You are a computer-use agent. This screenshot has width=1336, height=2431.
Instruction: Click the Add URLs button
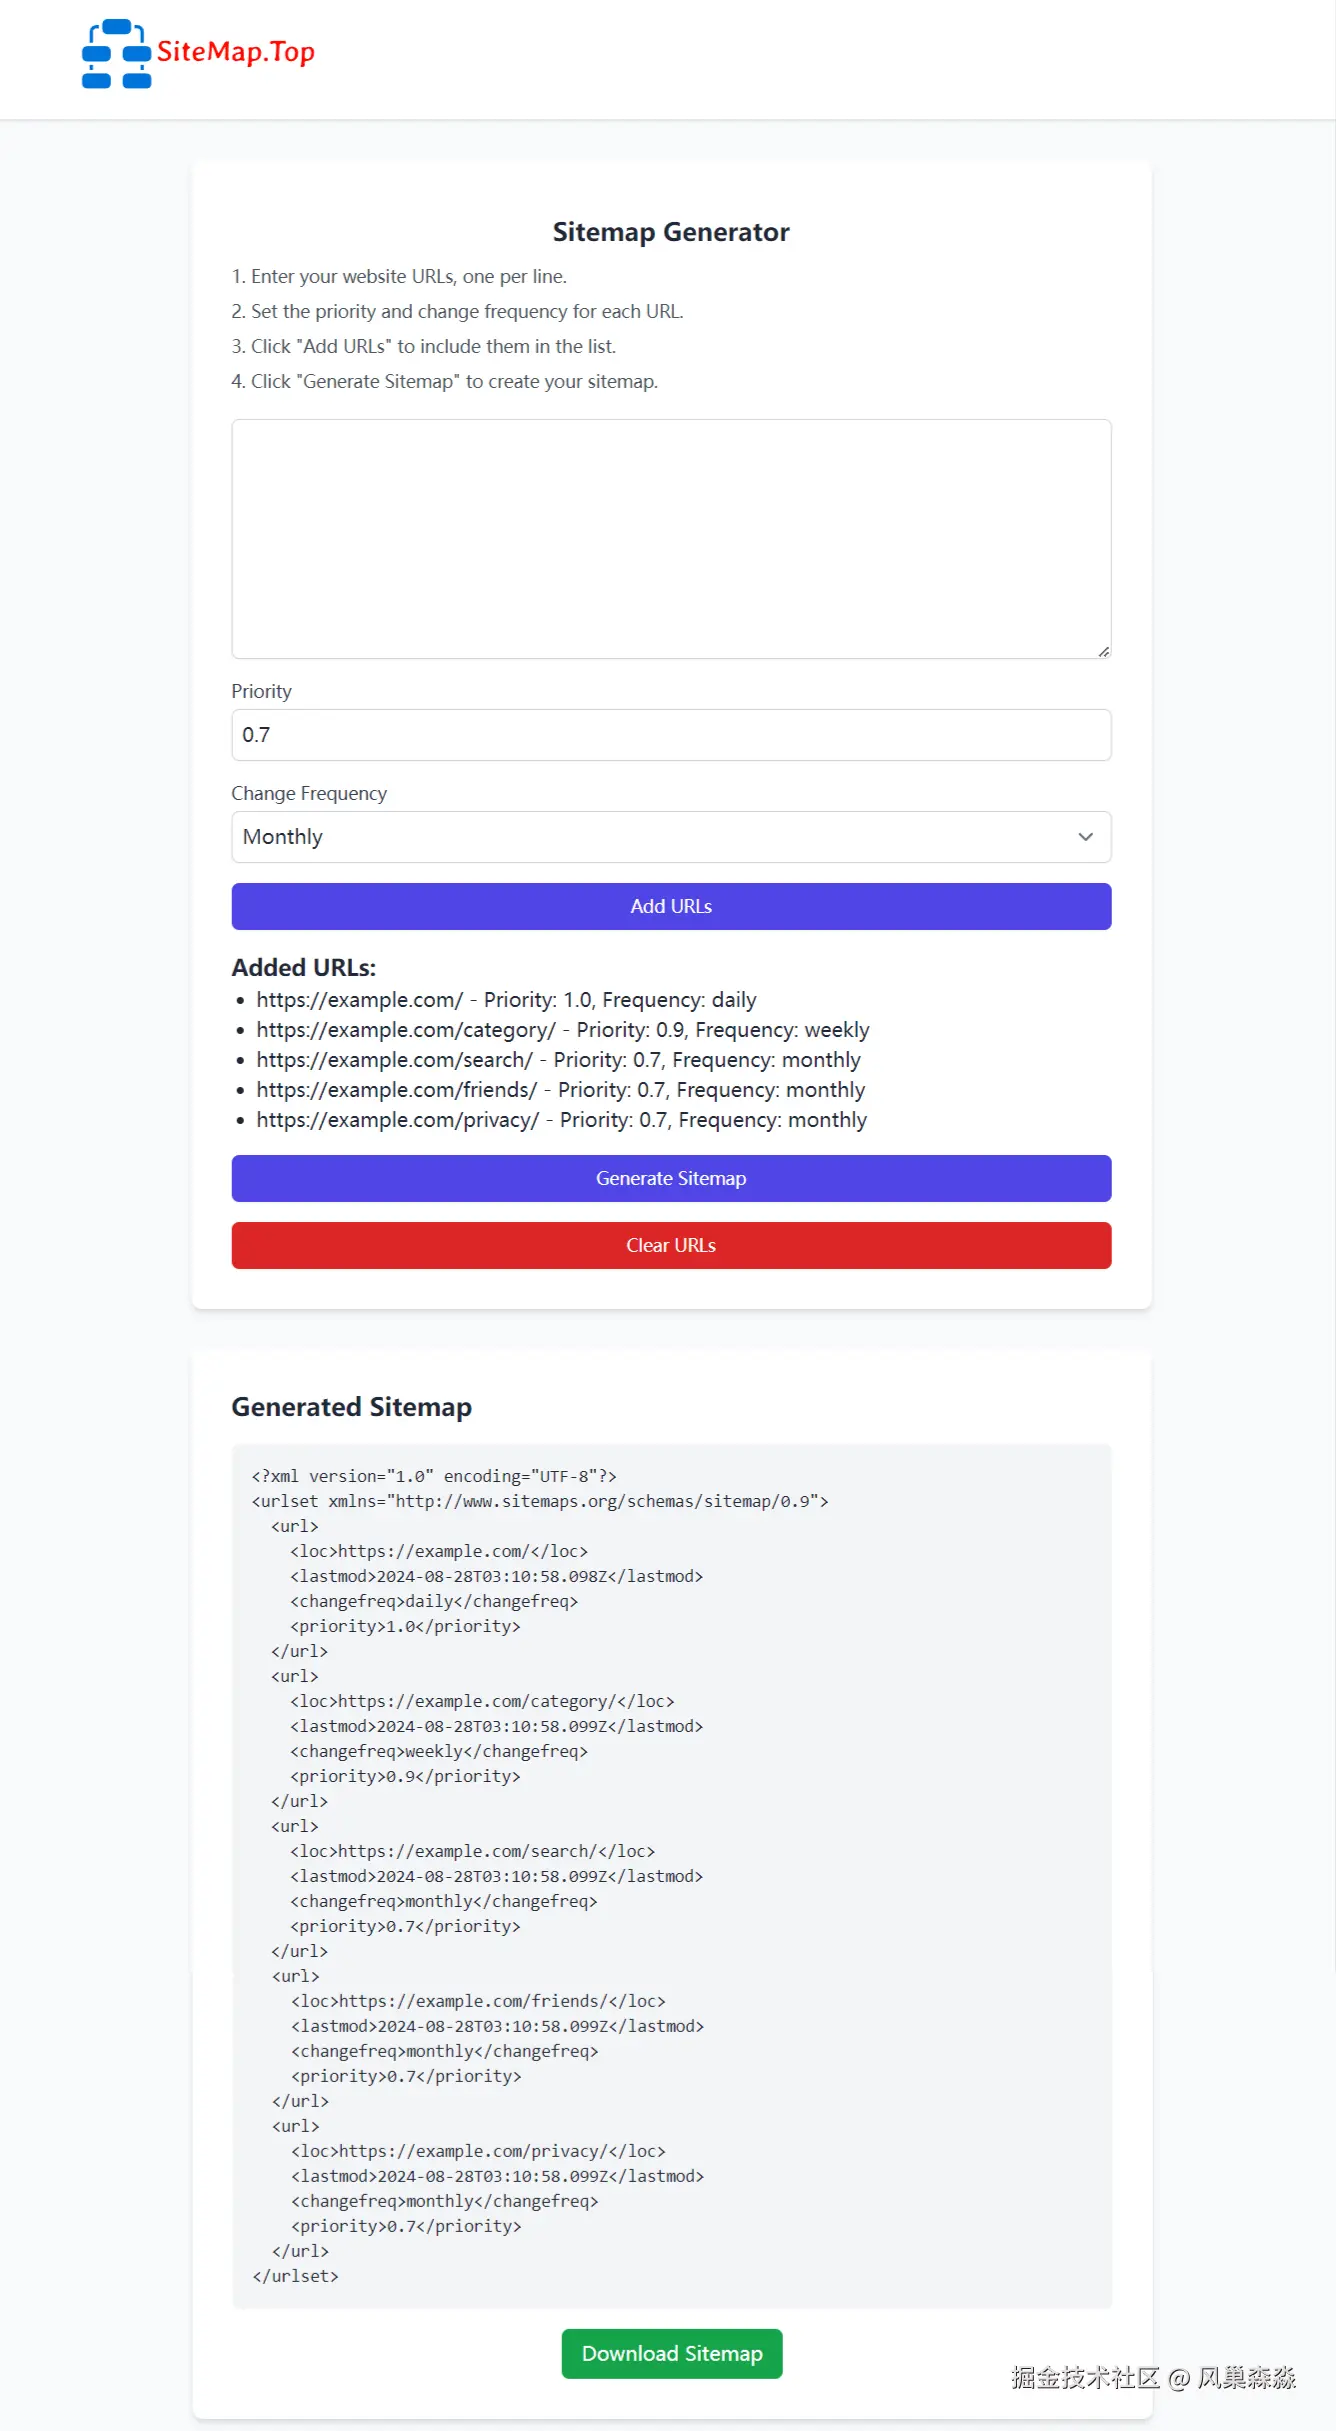[670, 906]
